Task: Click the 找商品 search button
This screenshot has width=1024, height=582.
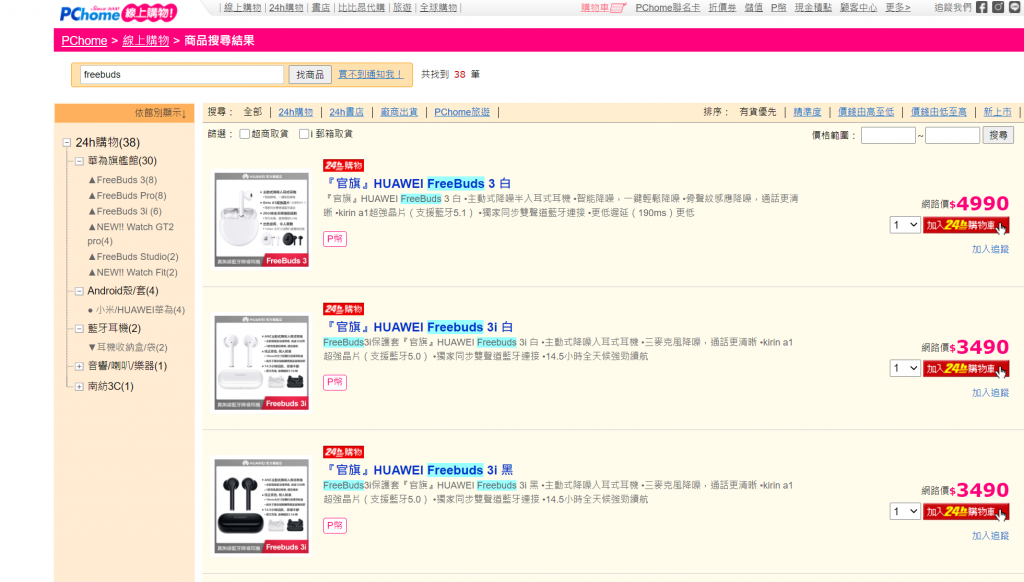Action: (310, 74)
